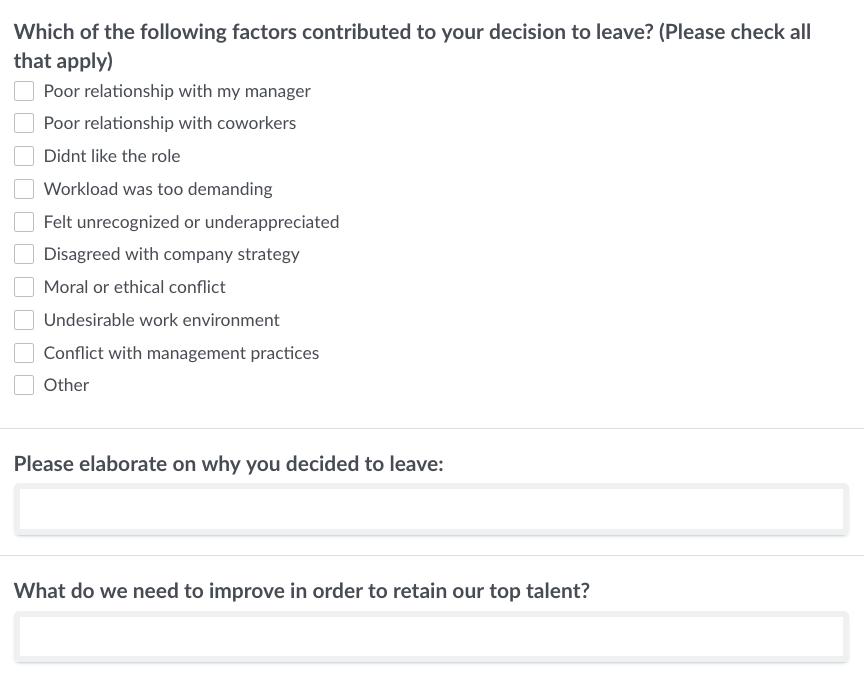864x679 pixels.
Task: Click the 'Workload was too demanding' label text
Action: pyautogui.click(x=158, y=189)
